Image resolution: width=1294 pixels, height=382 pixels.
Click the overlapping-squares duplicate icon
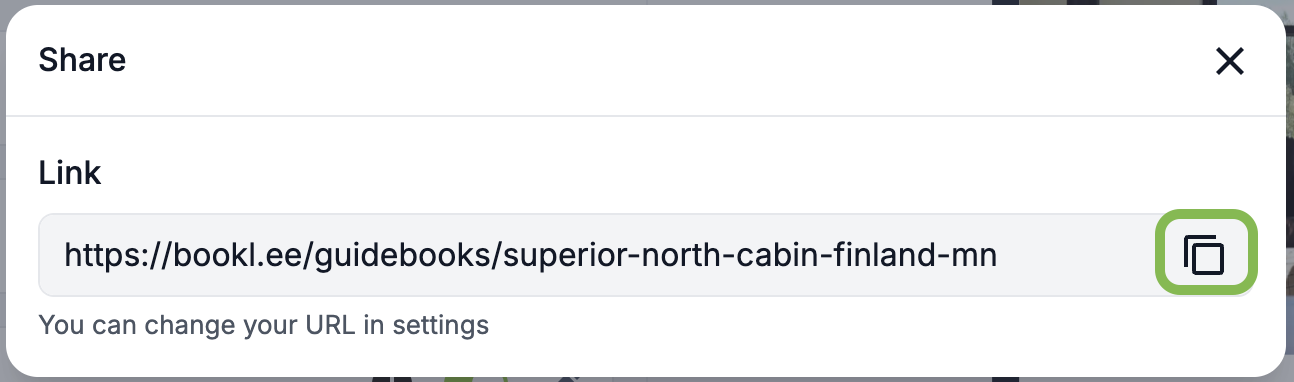click(1205, 254)
